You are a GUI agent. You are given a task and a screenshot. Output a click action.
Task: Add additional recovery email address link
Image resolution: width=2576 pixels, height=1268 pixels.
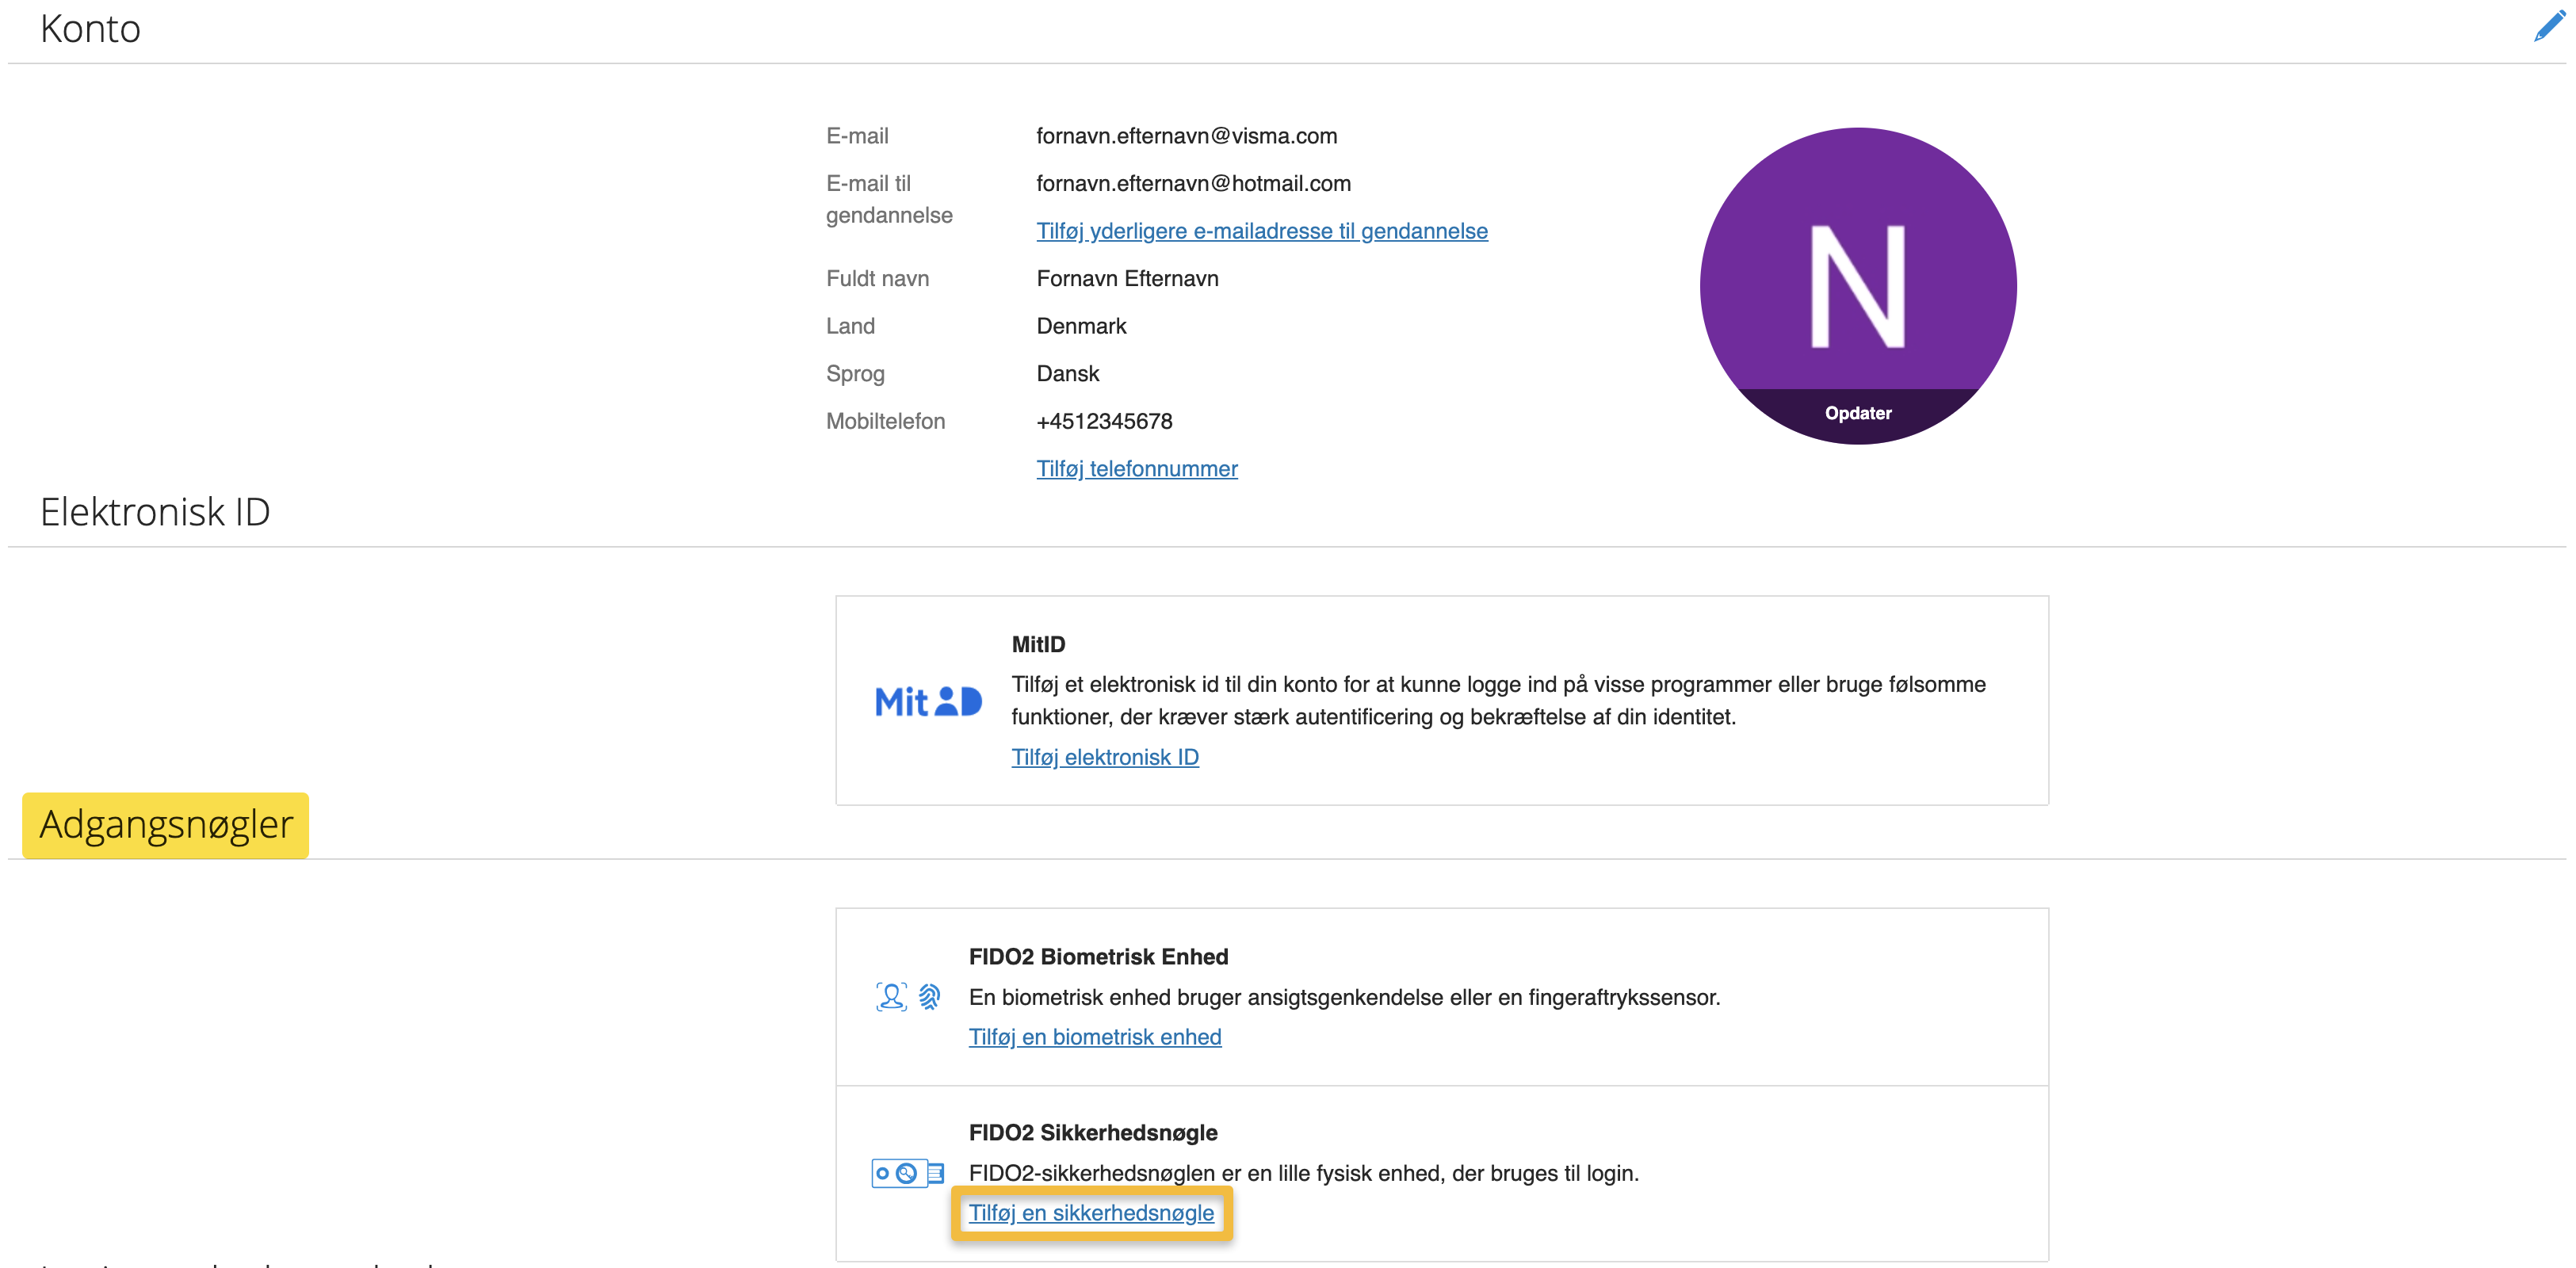pyautogui.click(x=1261, y=231)
